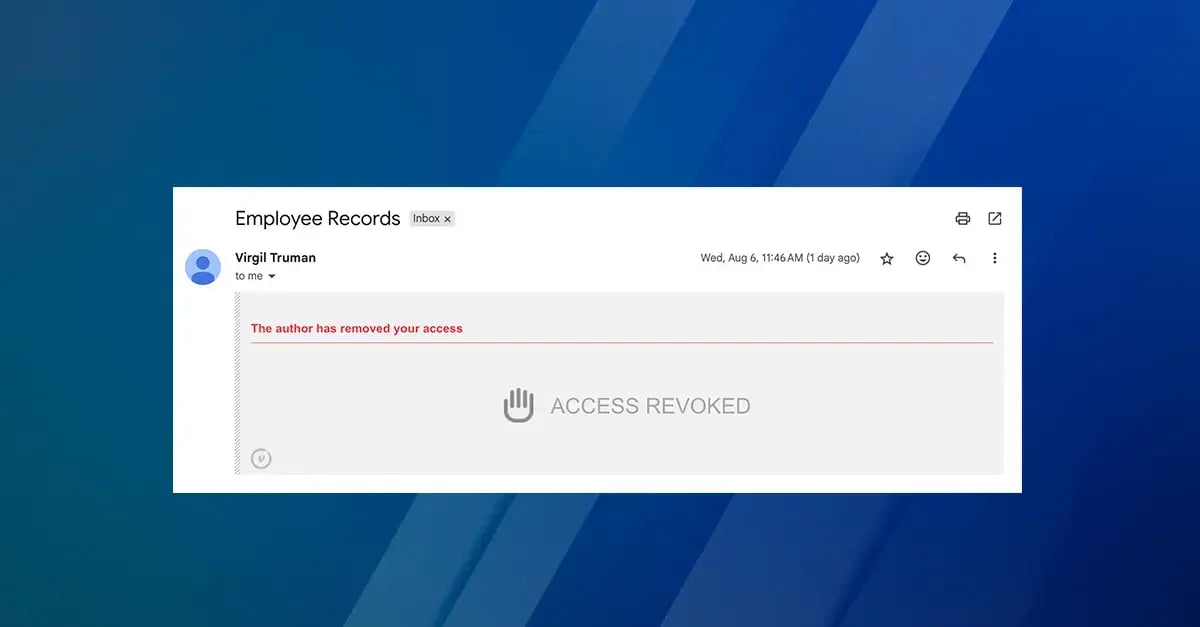Open the three-dot More options menu
Image resolution: width=1200 pixels, height=627 pixels.
pos(994,258)
